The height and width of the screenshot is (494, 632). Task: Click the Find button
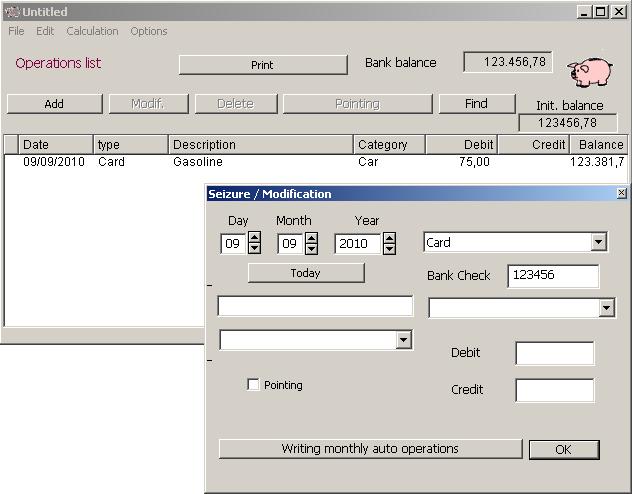point(476,103)
